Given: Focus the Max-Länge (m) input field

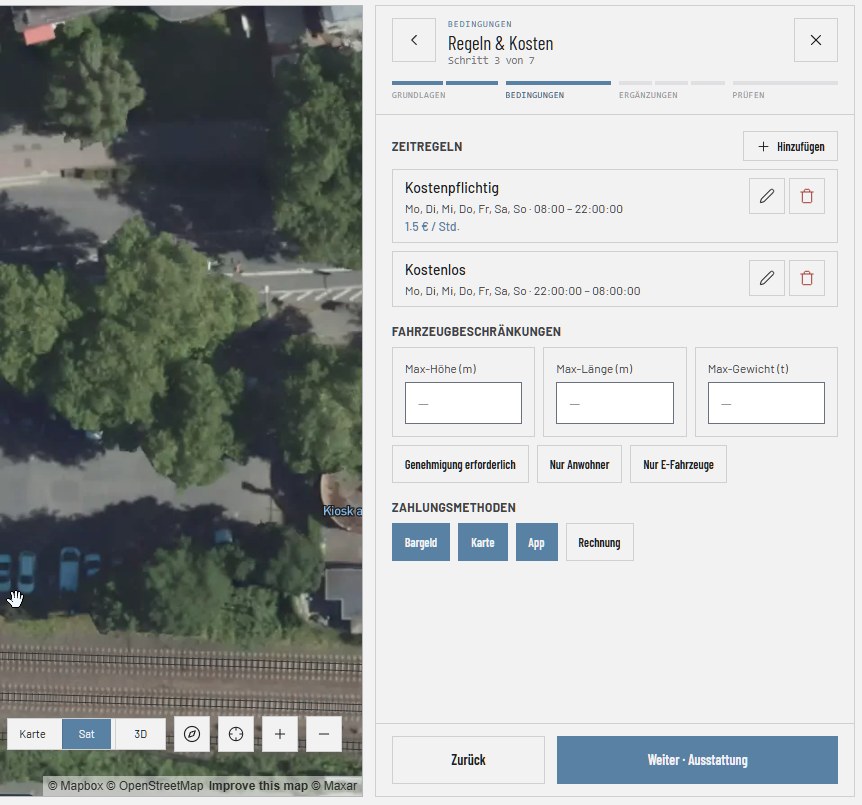Looking at the screenshot, I should pyautogui.click(x=615, y=403).
